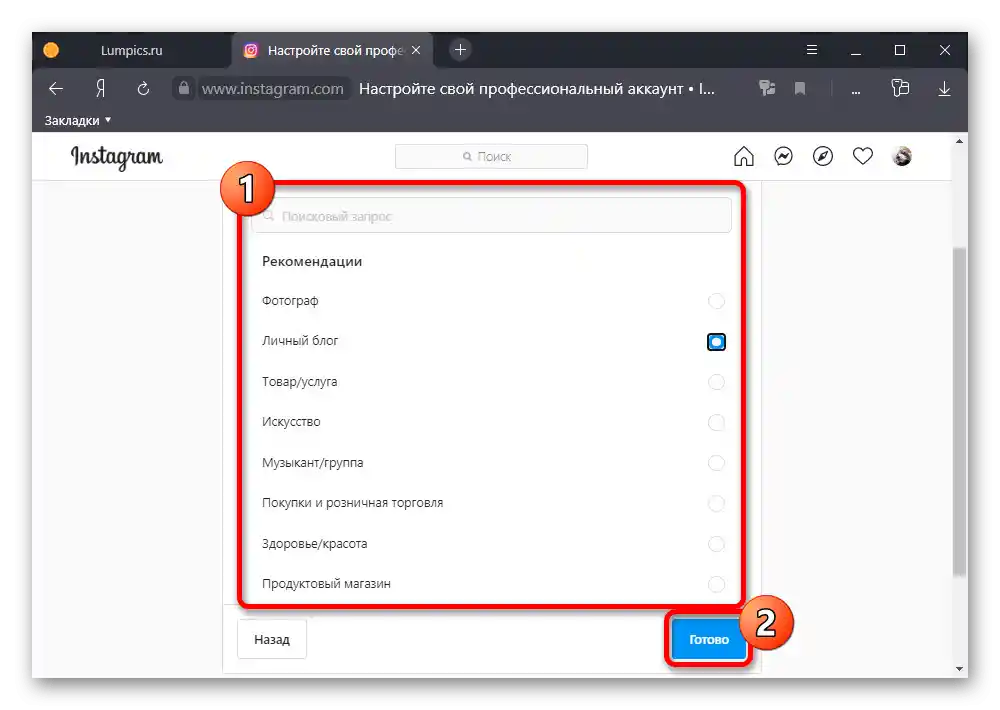Image resolution: width=1000 pixels, height=710 pixels.
Task: Go back using browser back arrow
Action: [x=56, y=89]
